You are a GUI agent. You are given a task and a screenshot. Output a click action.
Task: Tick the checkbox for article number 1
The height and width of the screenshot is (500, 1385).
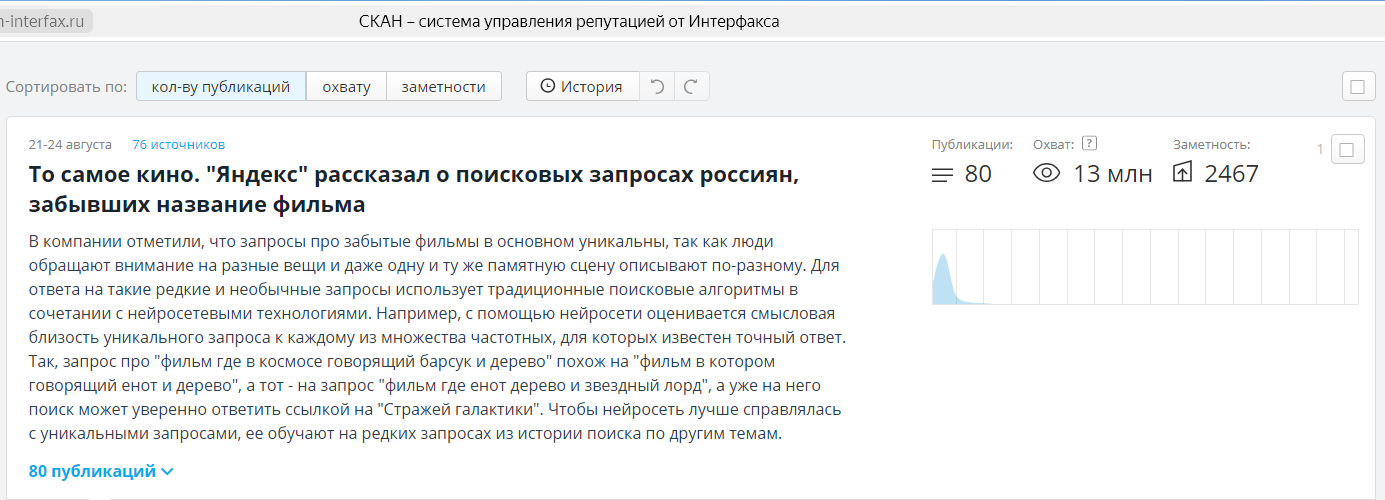pyautogui.click(x=1346, y=150)
